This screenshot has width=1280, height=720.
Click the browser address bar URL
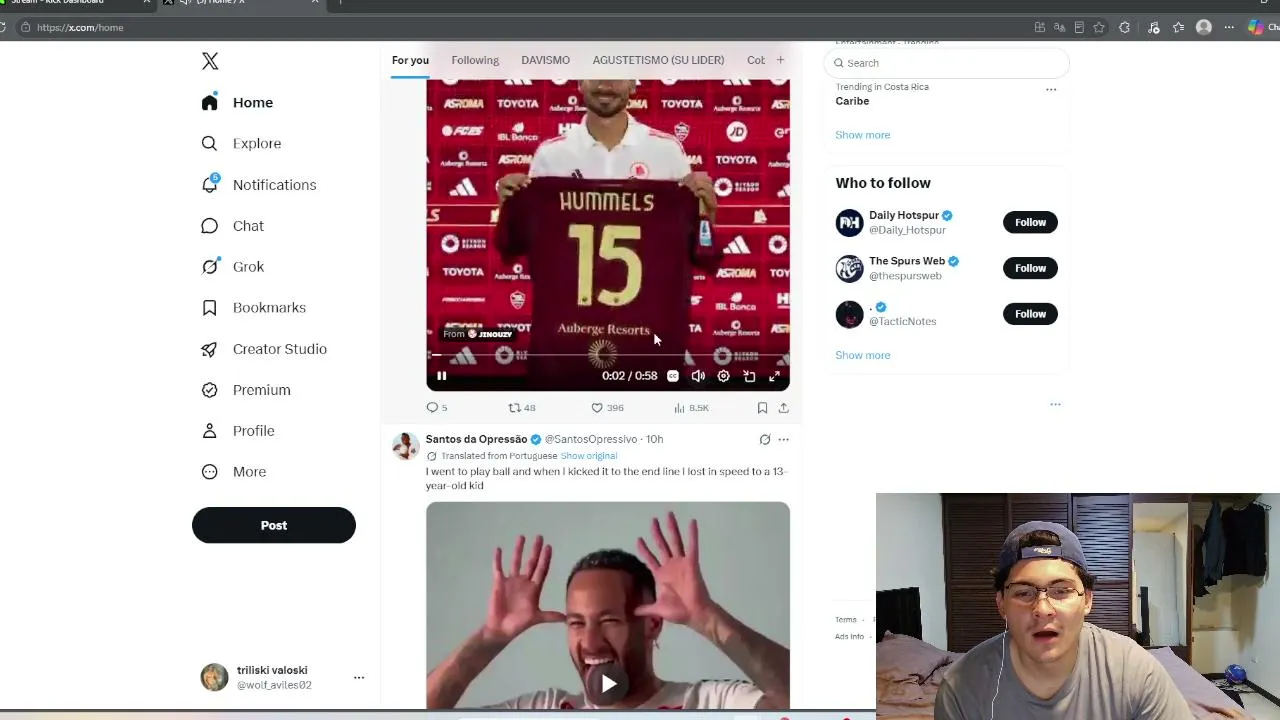pos(80,27)
